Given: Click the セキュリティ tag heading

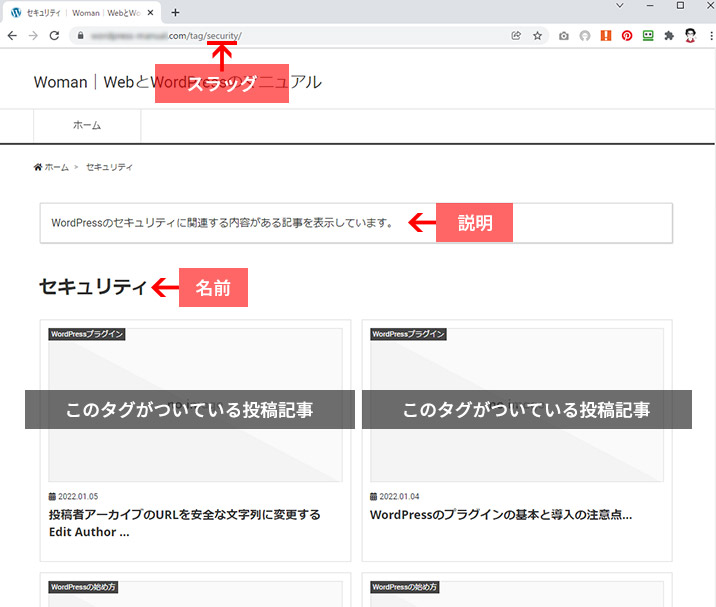Looking at the screenshot, I should (93, 287).
